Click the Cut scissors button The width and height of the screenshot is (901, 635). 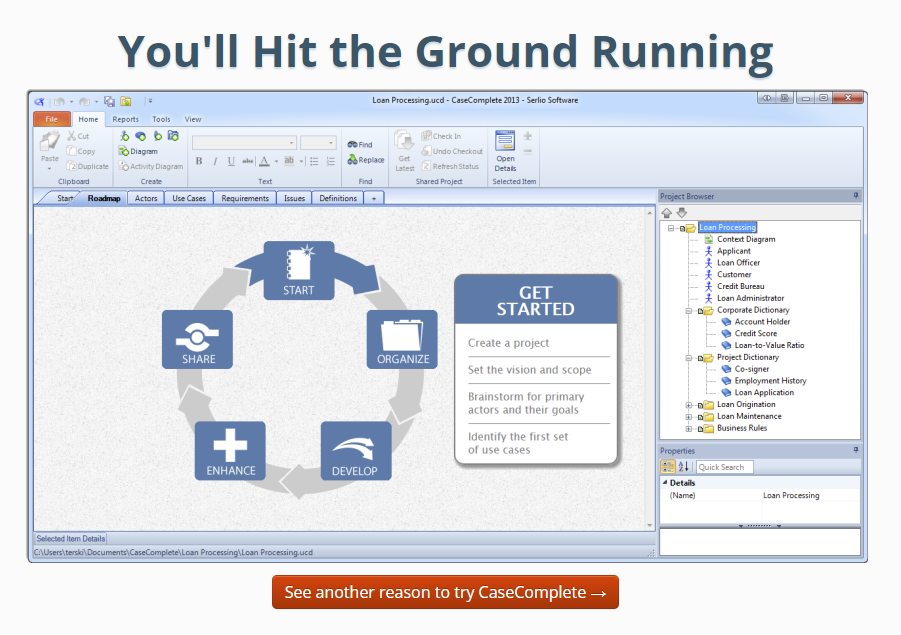[78, 136]
